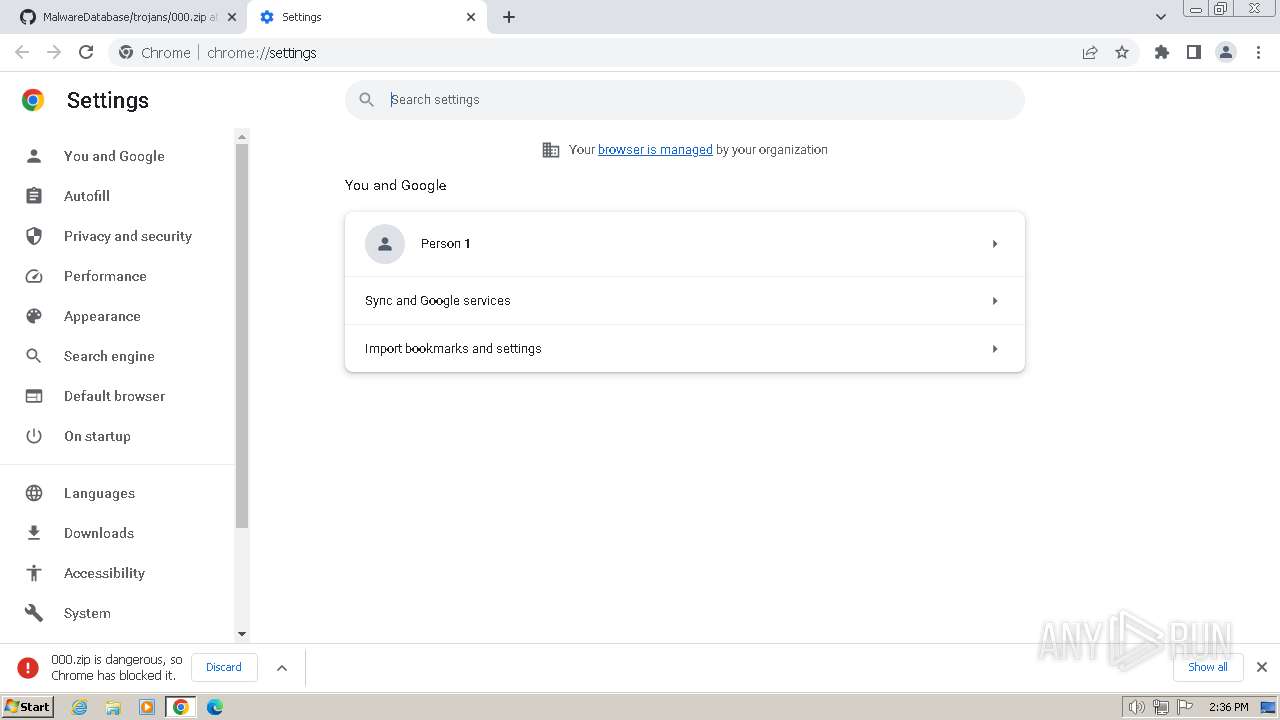The image size is (1280, 720).
Task: Click the sidebar scroll down arrow
Action: coord(241,634)
